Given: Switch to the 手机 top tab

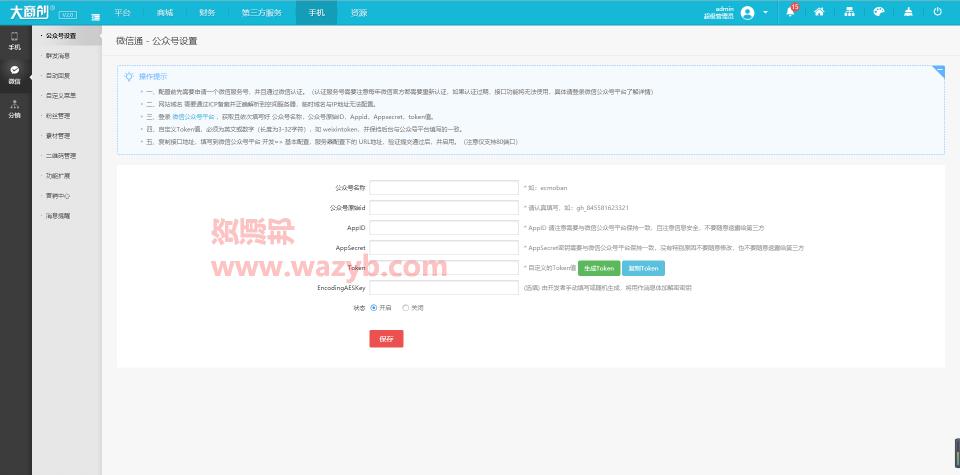Looking at the screenshot, I should click(317, 12).
